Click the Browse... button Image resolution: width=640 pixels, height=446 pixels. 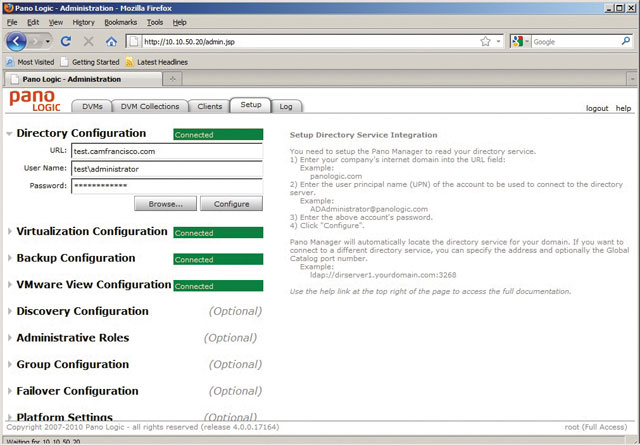point(165,204)
